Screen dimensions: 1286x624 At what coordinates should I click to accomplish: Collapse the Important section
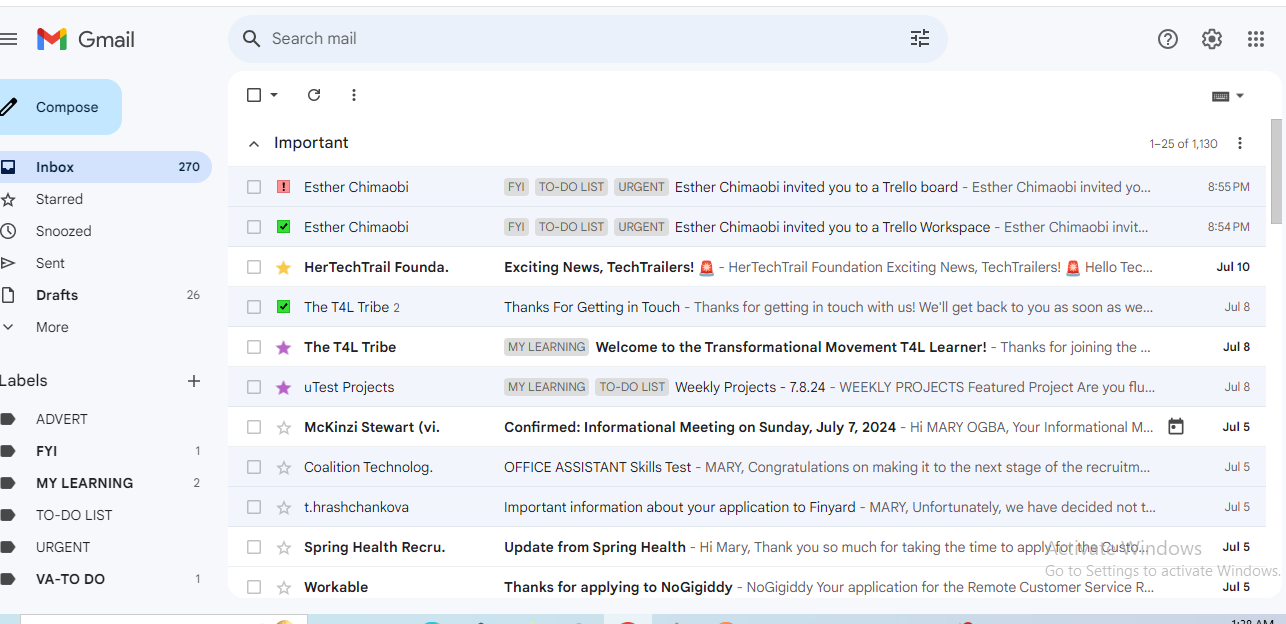(x=254, y=144)
